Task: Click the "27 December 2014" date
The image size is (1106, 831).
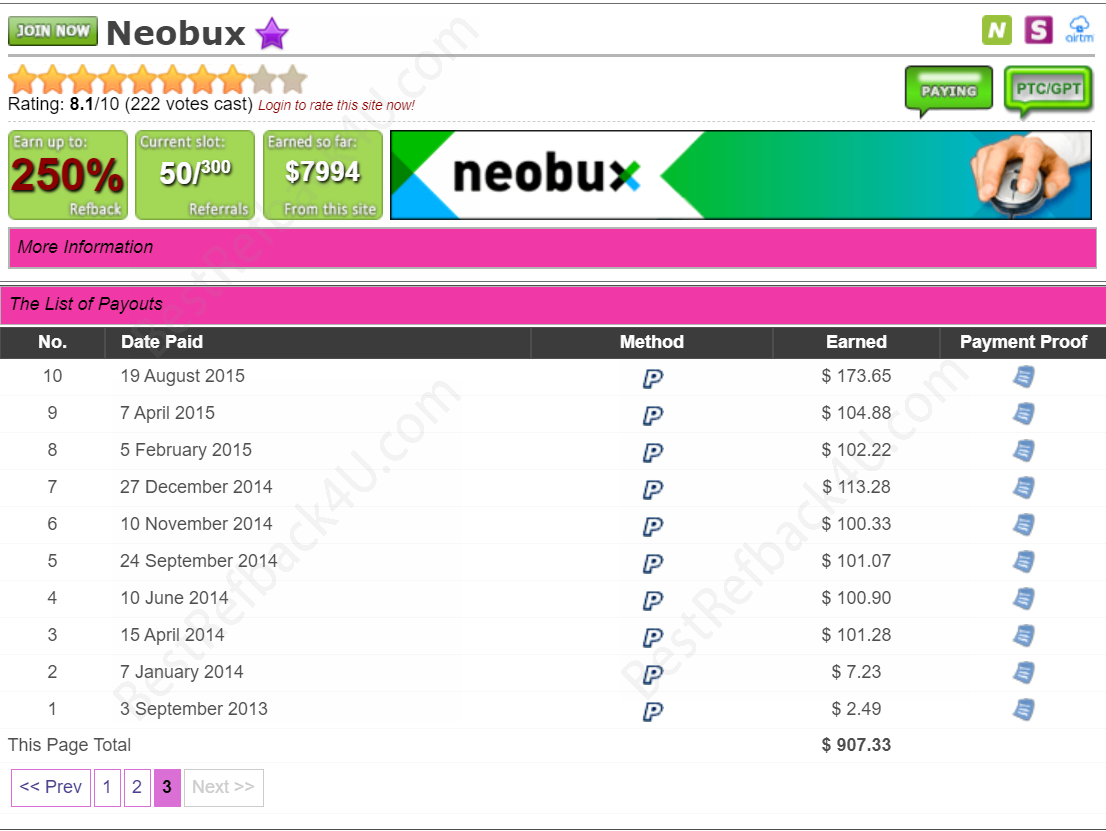Action: [196, 487]
